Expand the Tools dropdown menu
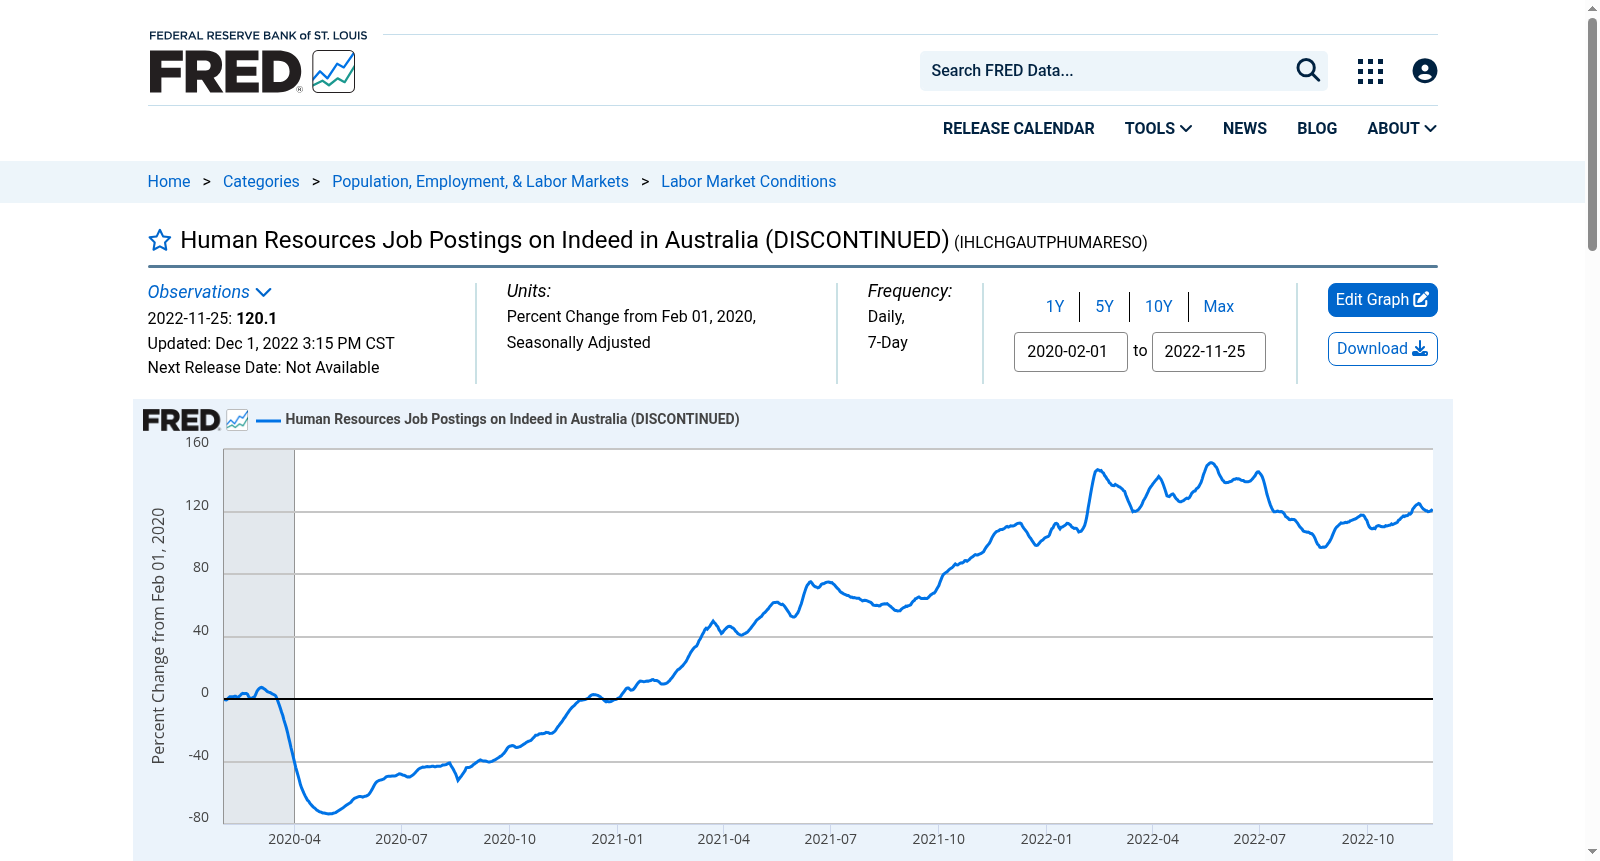This screenshot has width=1600, height=861. tap(1158, 129)
